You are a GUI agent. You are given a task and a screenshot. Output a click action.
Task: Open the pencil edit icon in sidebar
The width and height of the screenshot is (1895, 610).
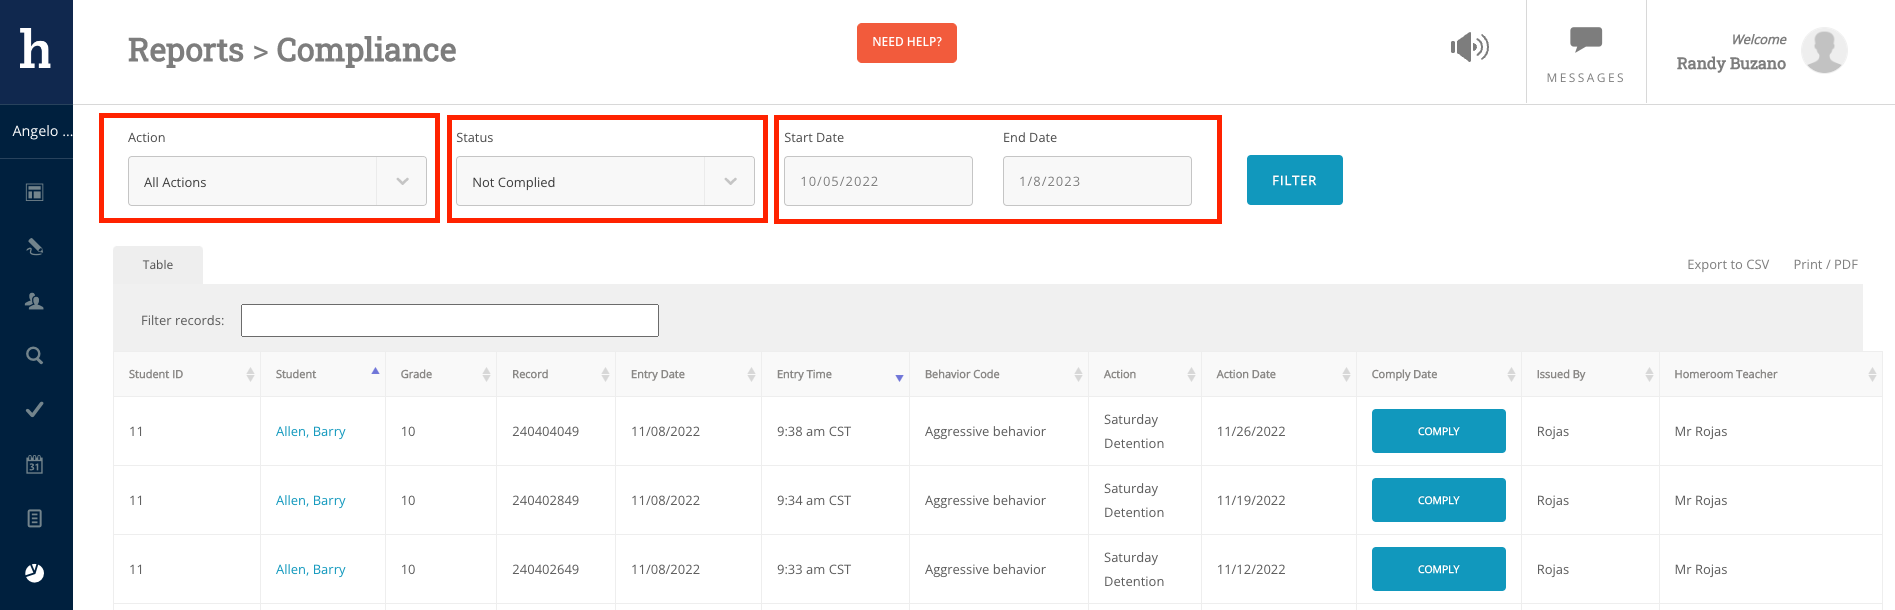pos(35,247)
